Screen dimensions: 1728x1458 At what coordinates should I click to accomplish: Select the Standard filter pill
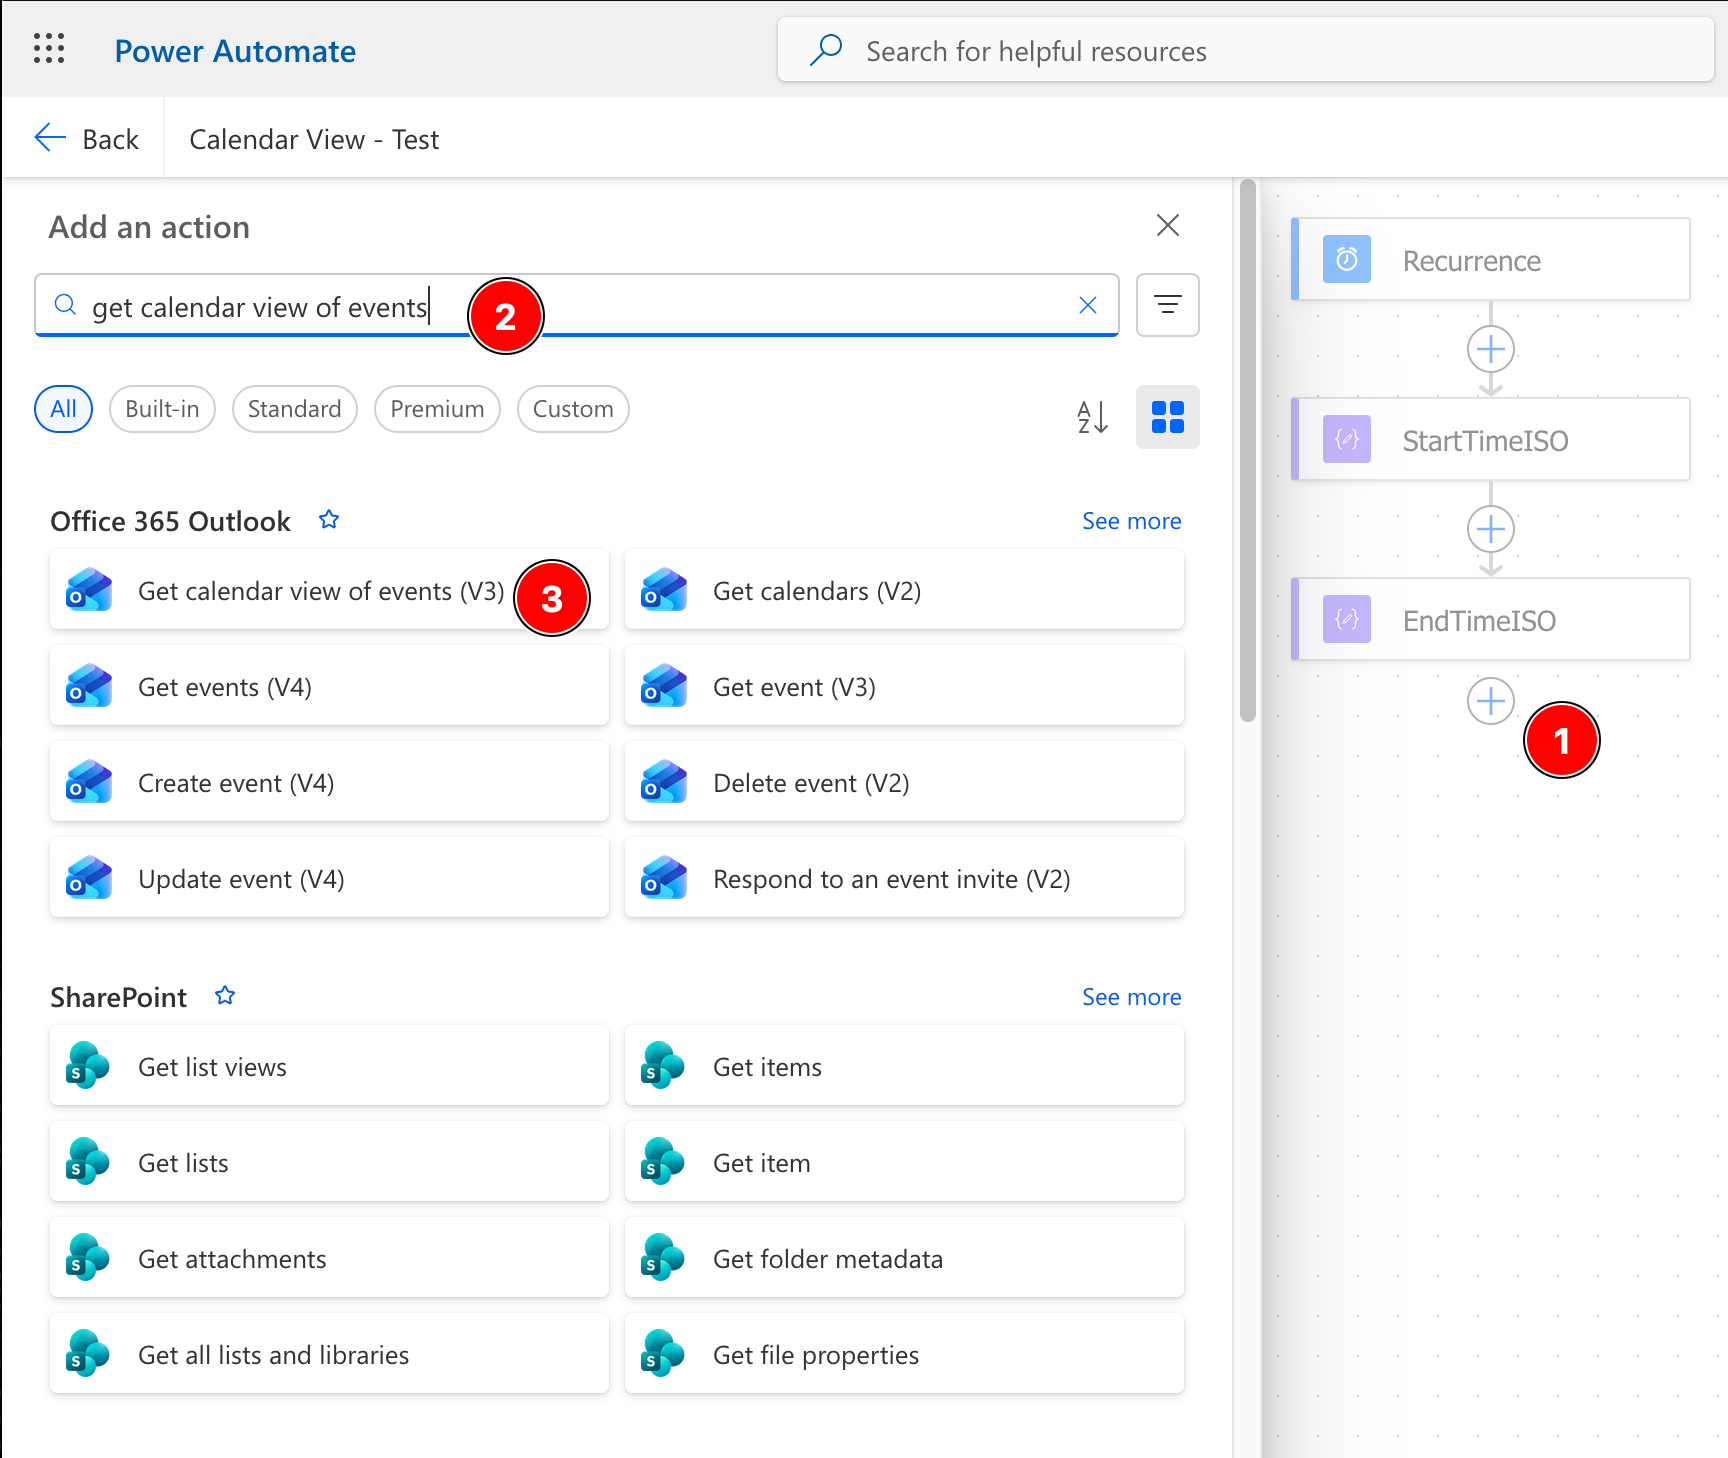click(295, 409)
